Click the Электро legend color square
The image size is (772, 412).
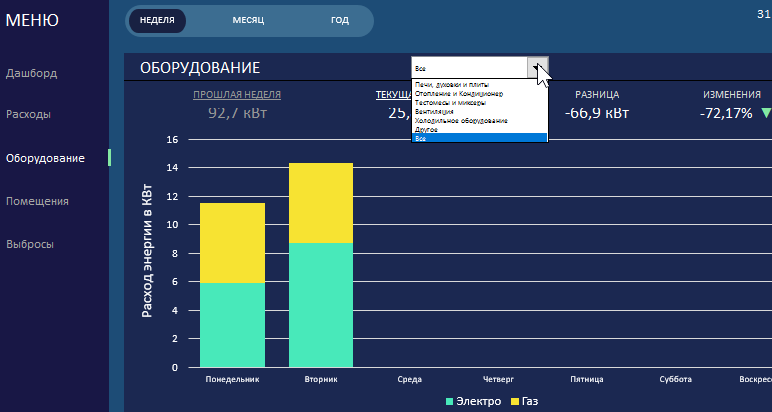coord(449,402)
